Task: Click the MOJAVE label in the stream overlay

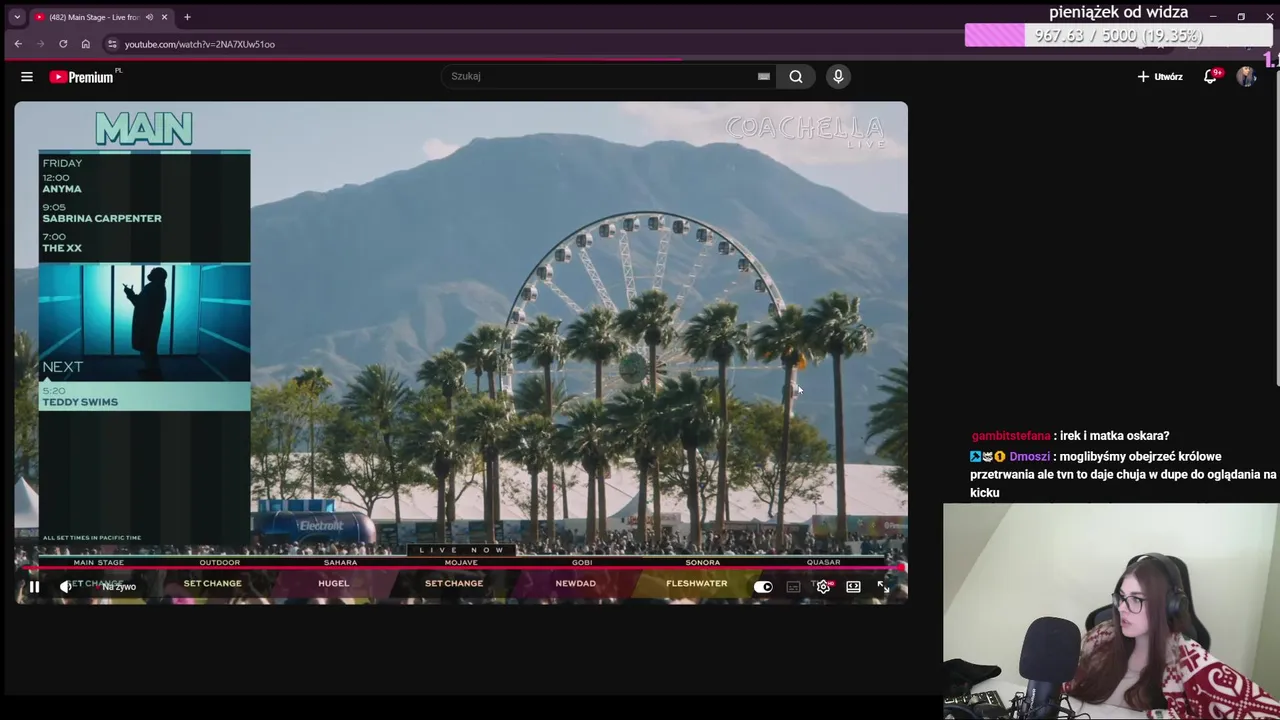Action: coord(461,562)
